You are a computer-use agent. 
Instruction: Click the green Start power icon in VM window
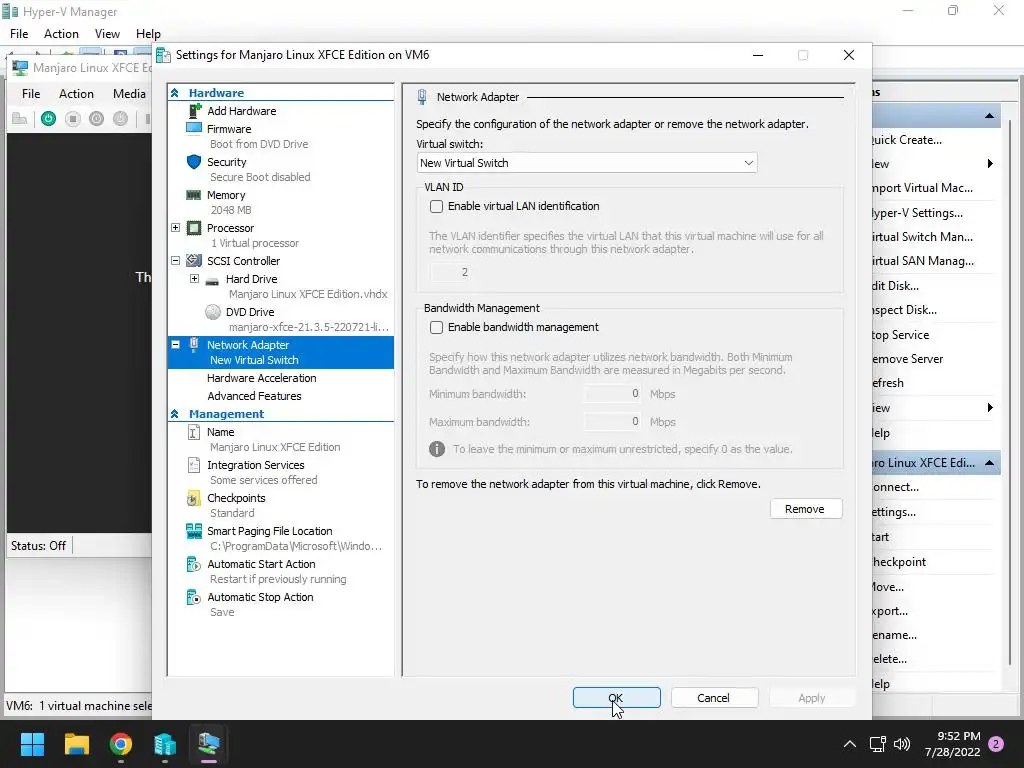[48, 119]
